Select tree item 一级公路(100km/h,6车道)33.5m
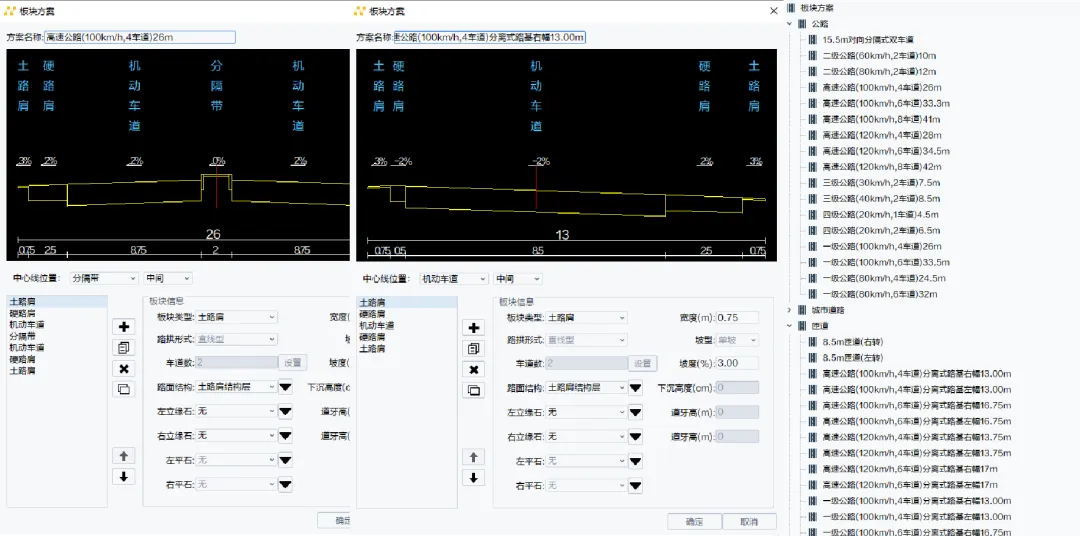Image resolution: width=1080 pixels, height=536 pixels. pos(886,262)
